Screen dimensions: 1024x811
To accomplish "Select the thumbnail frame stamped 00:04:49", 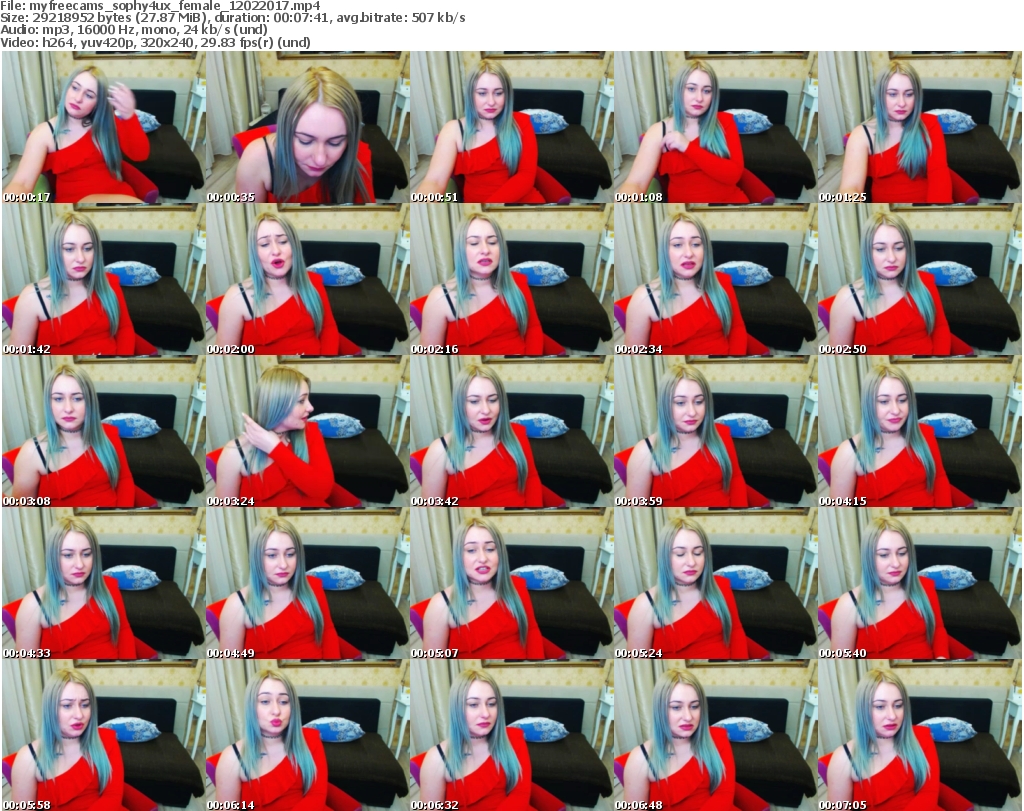I will pyautogui.click(x=308, y=584).
